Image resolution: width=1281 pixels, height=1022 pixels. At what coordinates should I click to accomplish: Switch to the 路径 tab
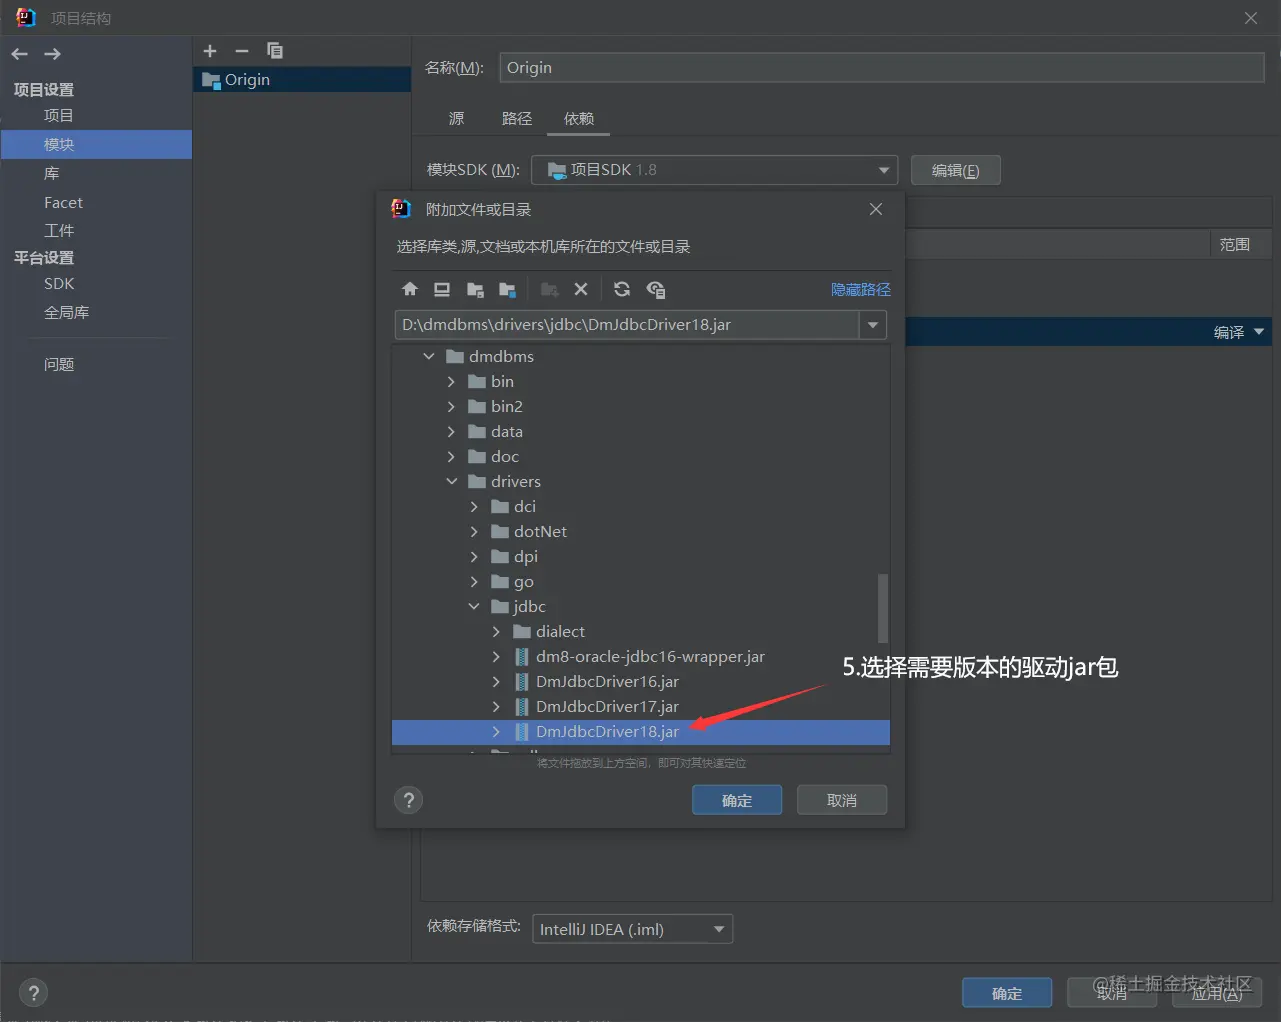click(x=517, y=118)
